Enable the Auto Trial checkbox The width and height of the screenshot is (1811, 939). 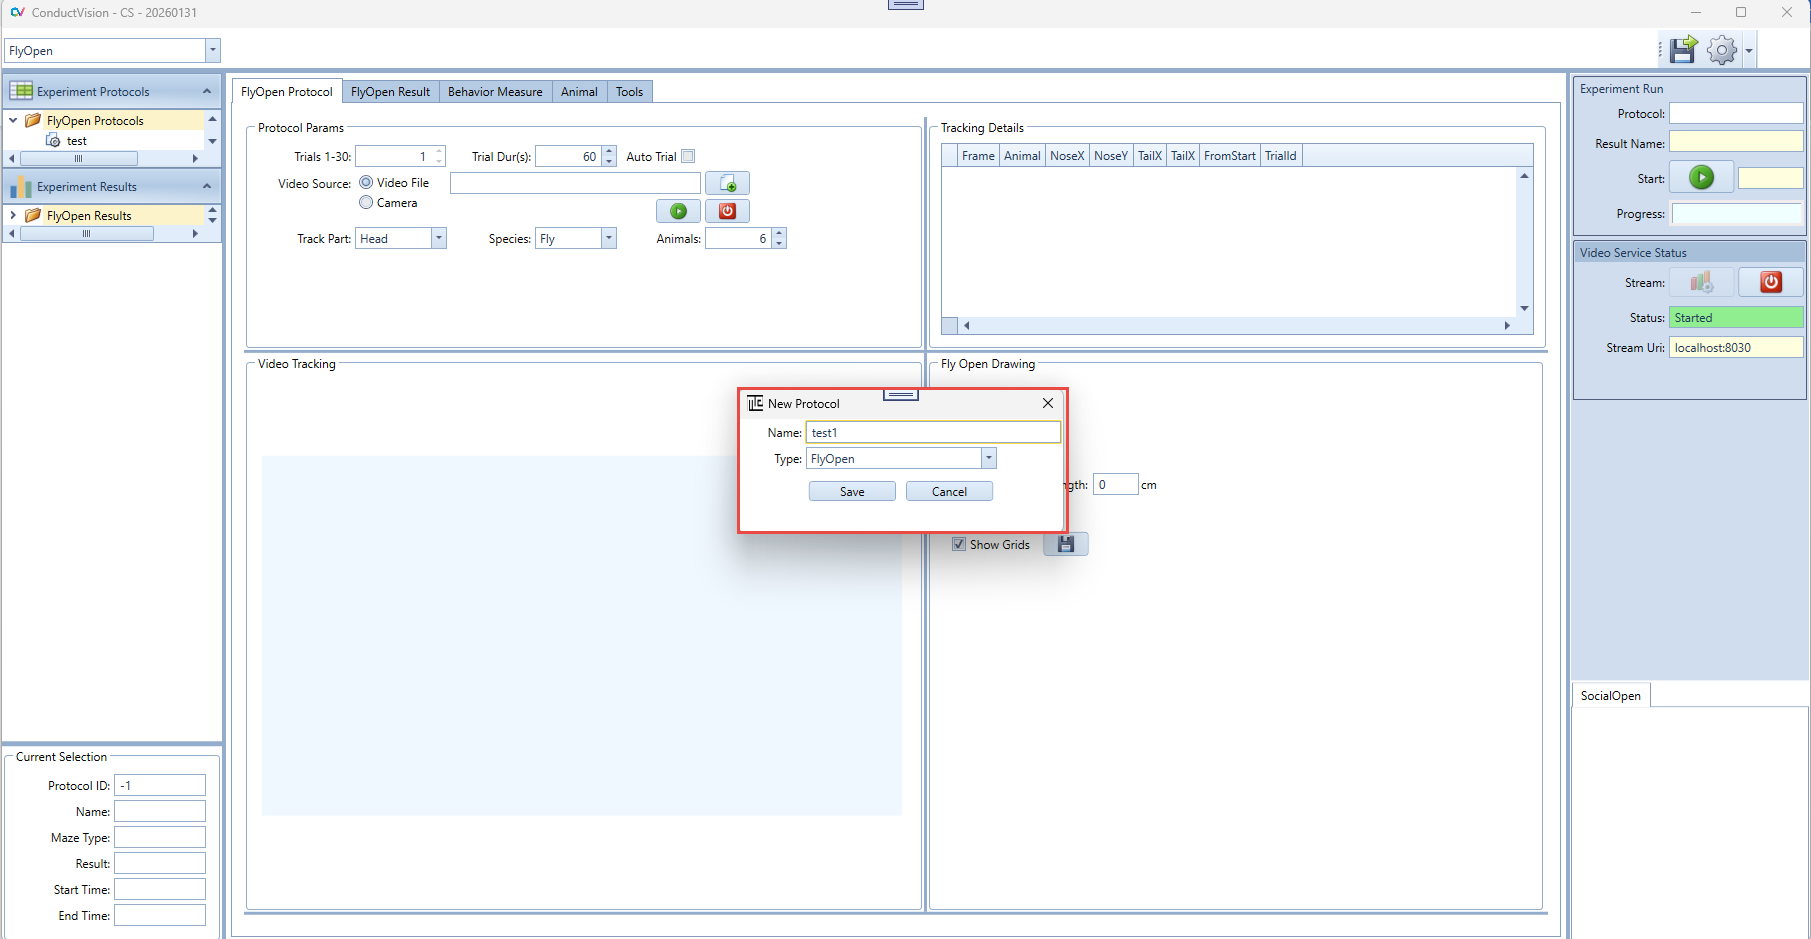point(688,157)
